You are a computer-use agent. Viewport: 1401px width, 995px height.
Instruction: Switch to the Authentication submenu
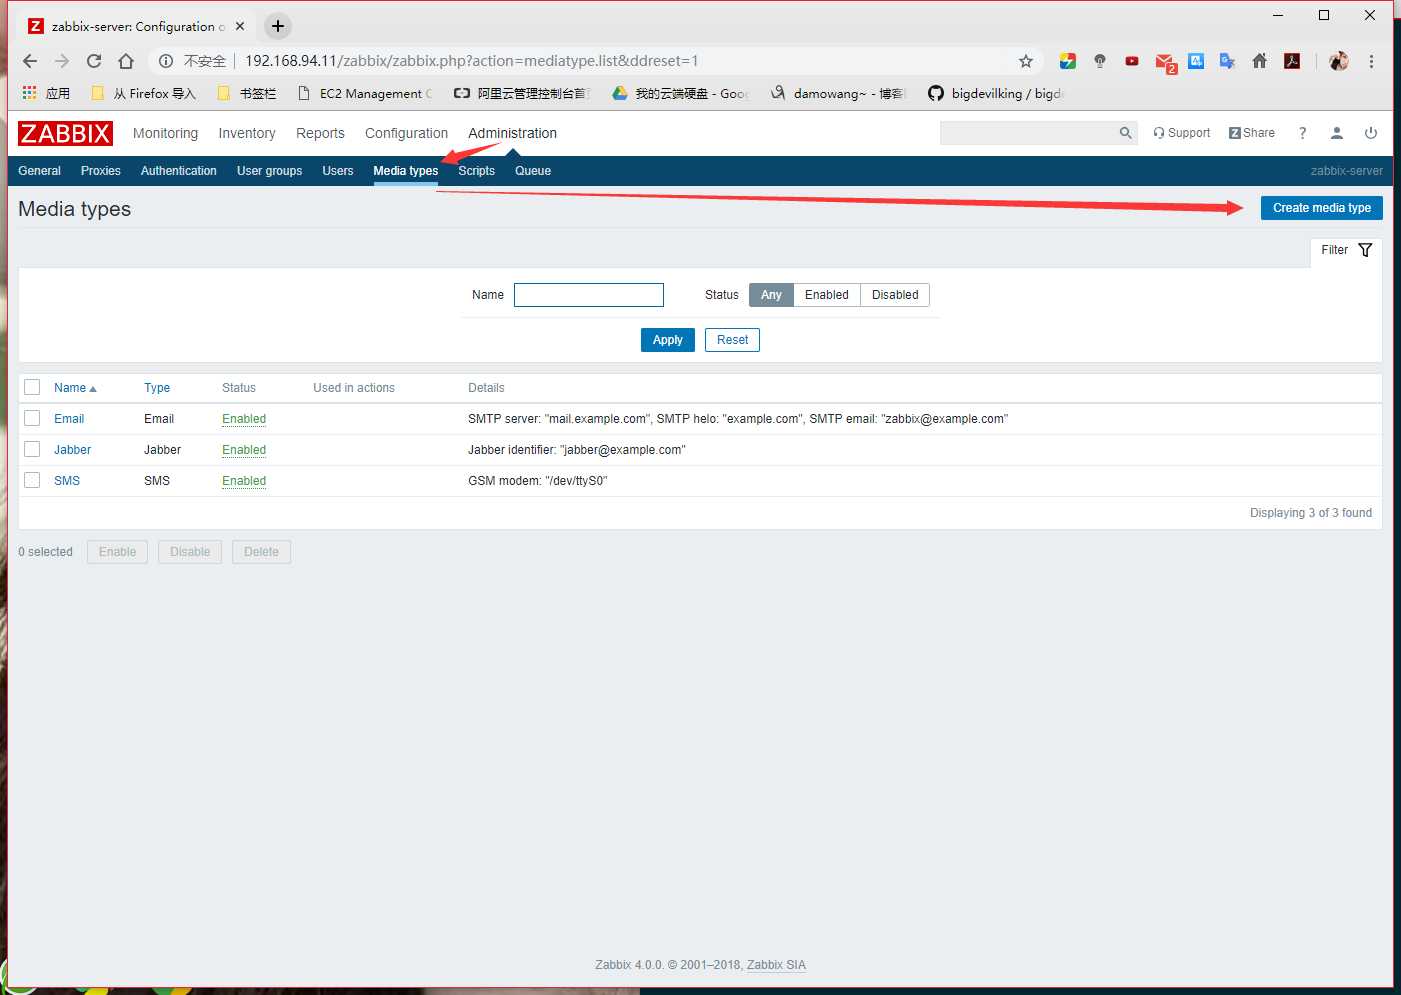pos(179,171)
